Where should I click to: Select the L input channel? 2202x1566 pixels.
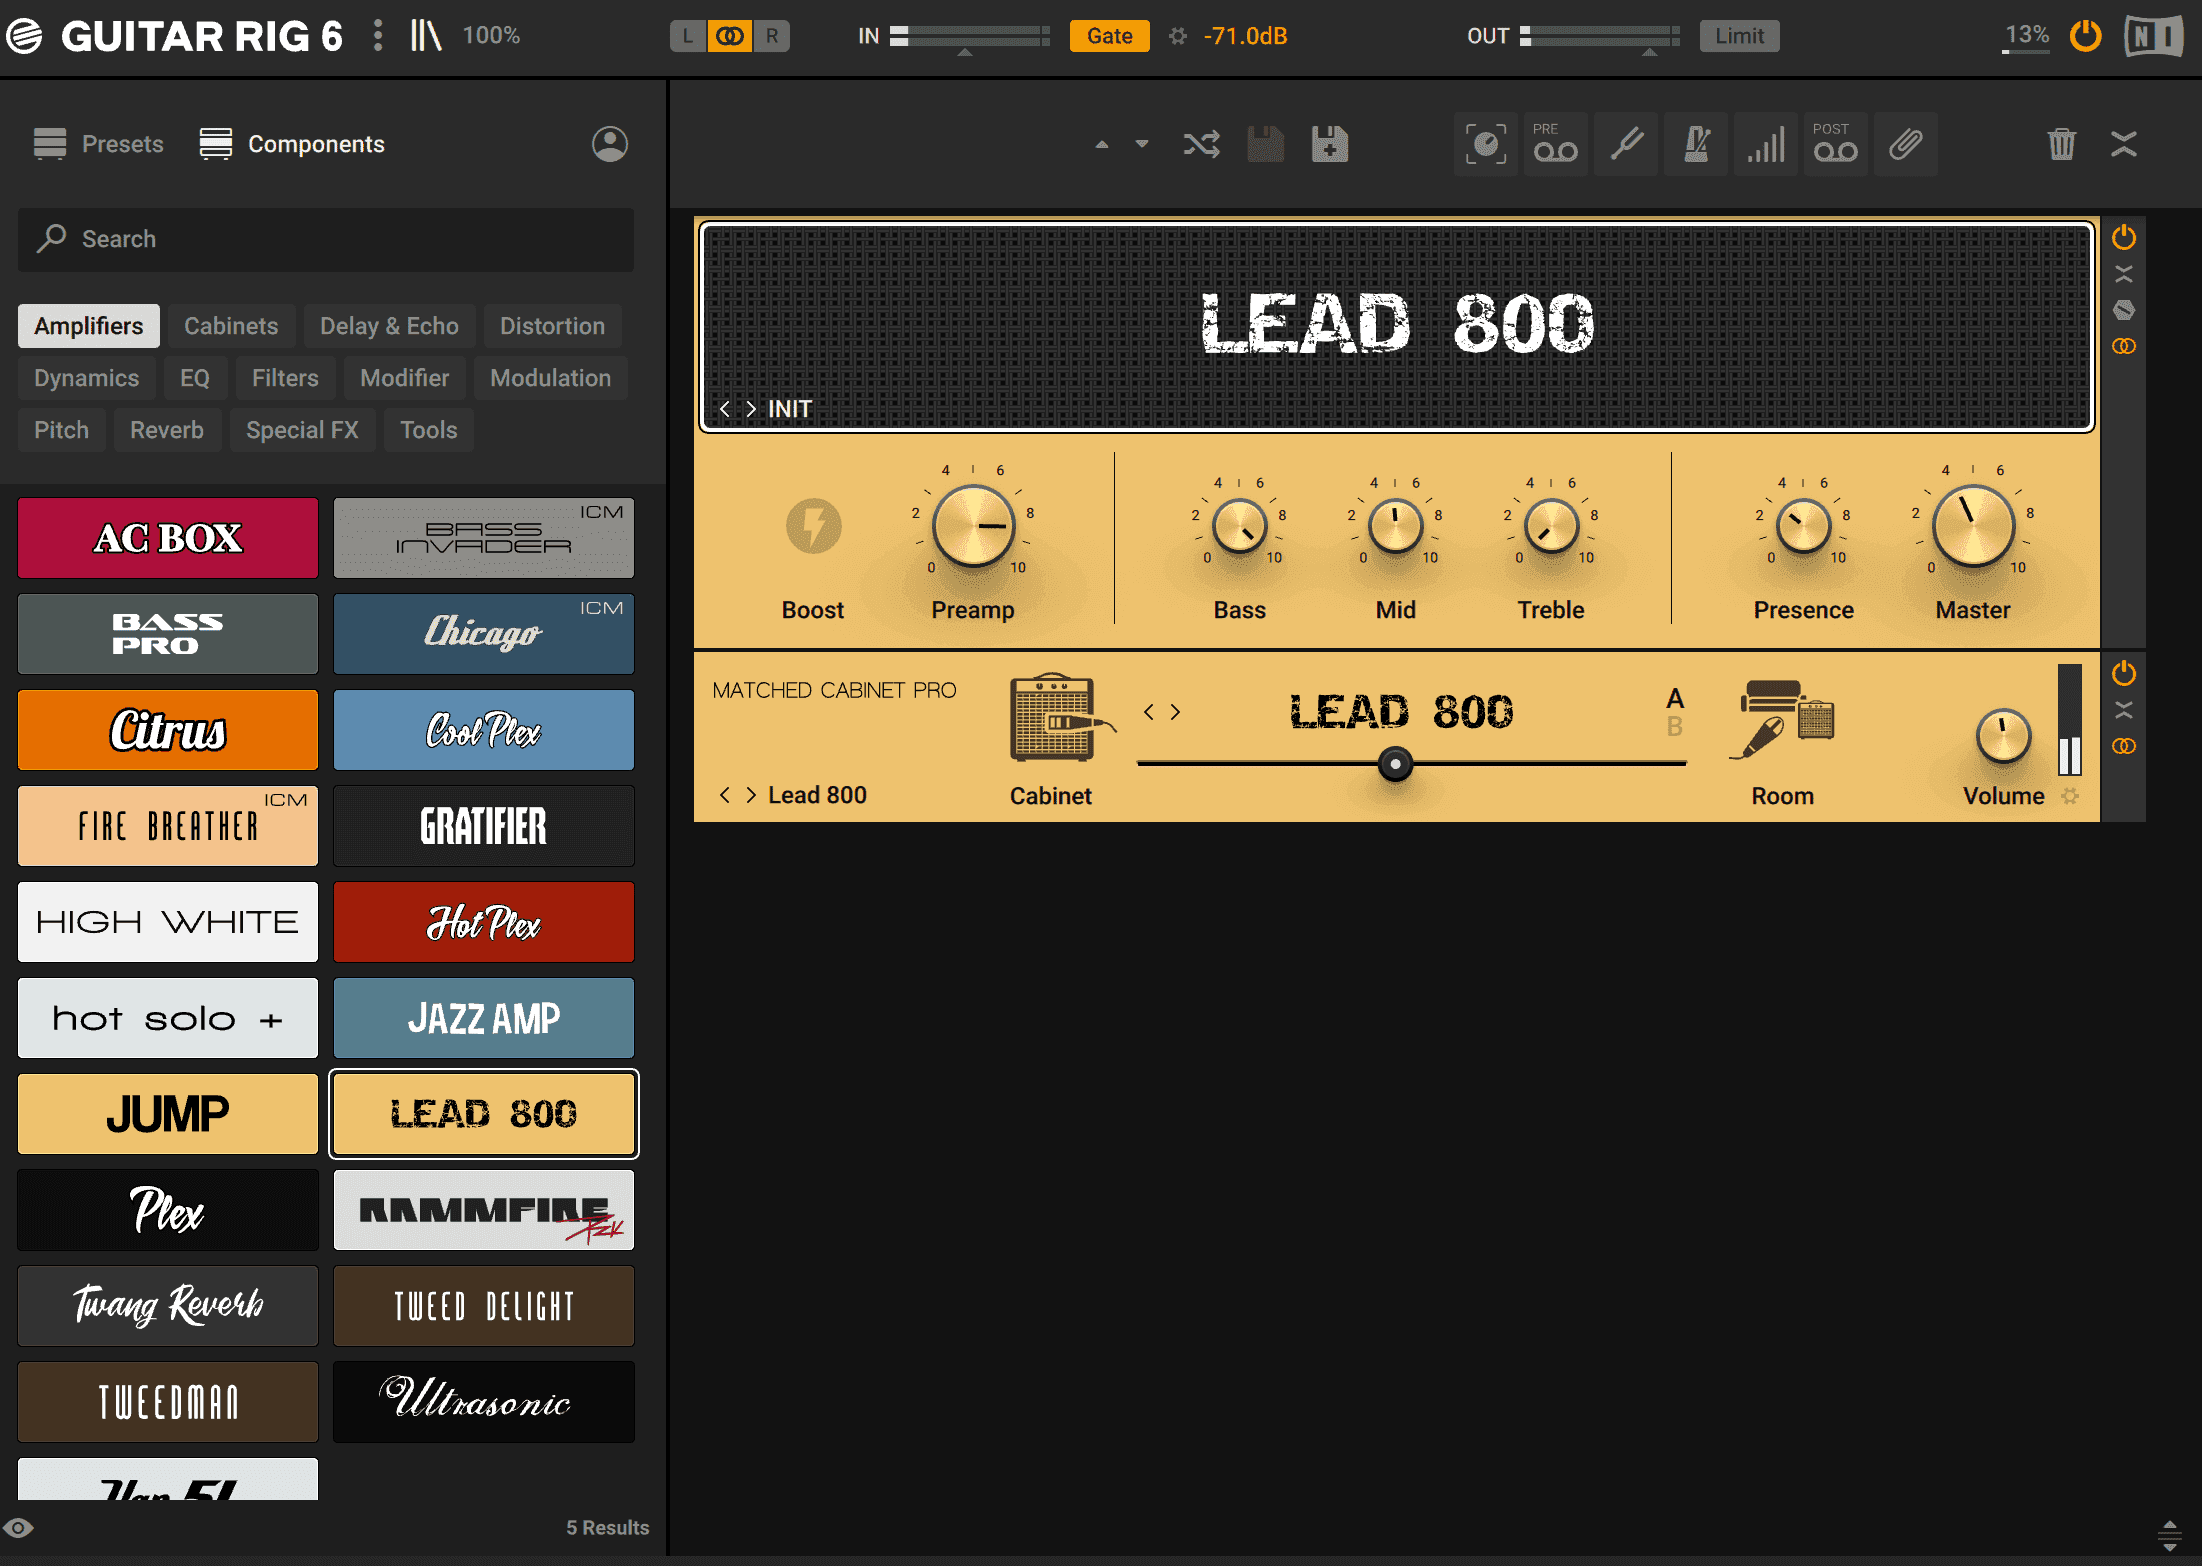click(687, 36)
